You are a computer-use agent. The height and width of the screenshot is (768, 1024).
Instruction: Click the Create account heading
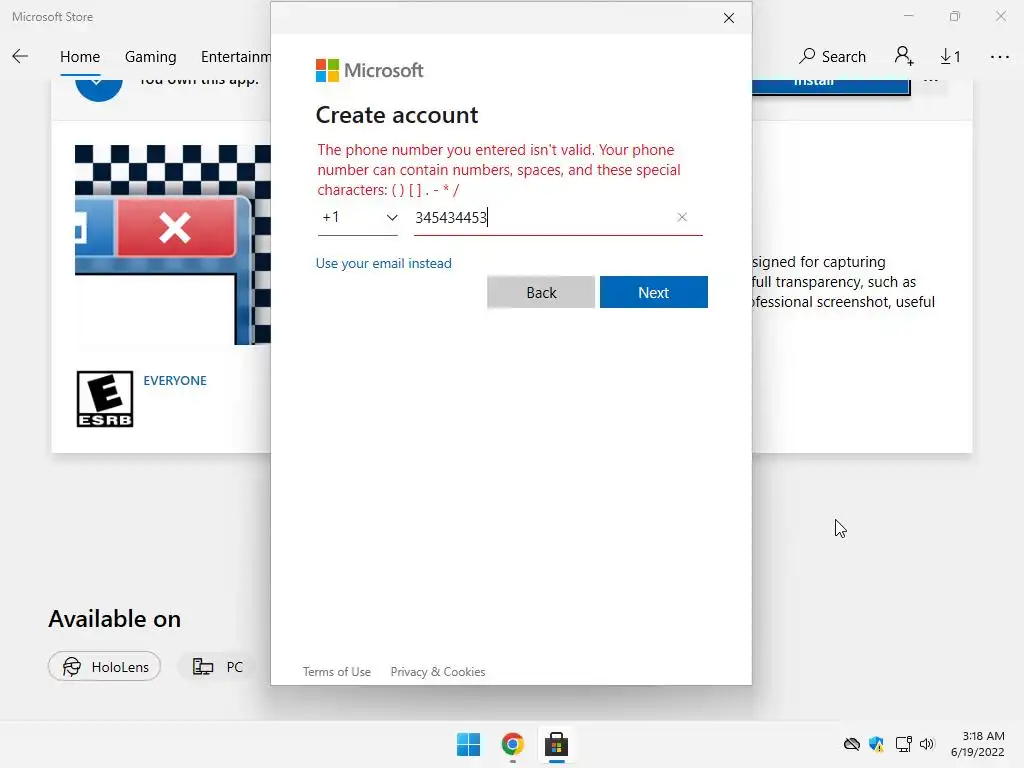(x=397, y=115)
